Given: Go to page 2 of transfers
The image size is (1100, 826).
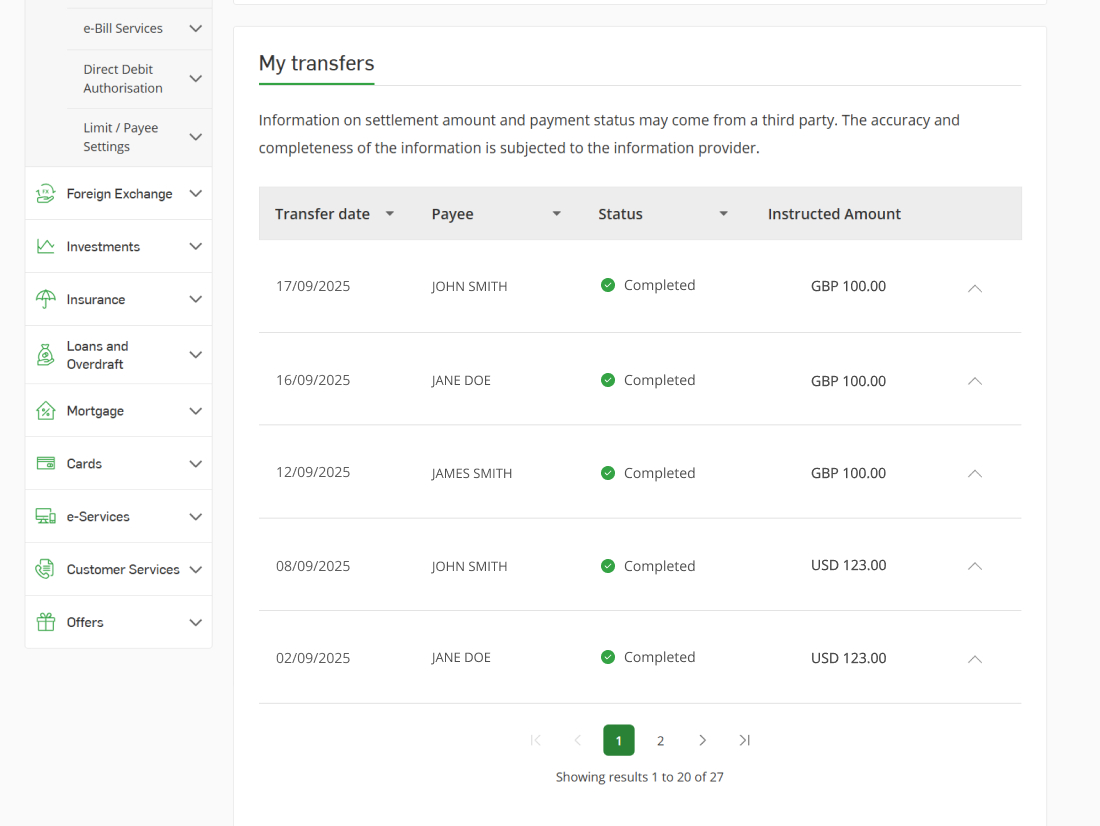Looking at the screenshot, I should click(x=660, y=741).
